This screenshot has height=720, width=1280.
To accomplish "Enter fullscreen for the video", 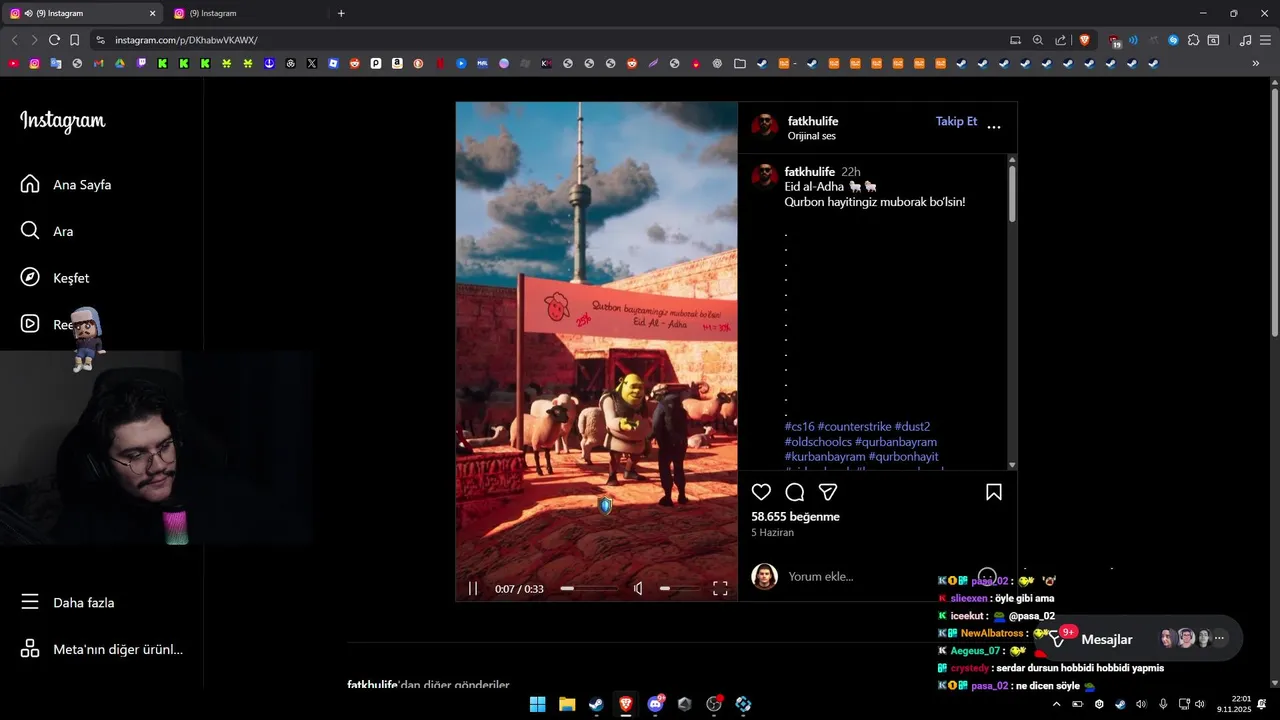I will click(720, 589).
